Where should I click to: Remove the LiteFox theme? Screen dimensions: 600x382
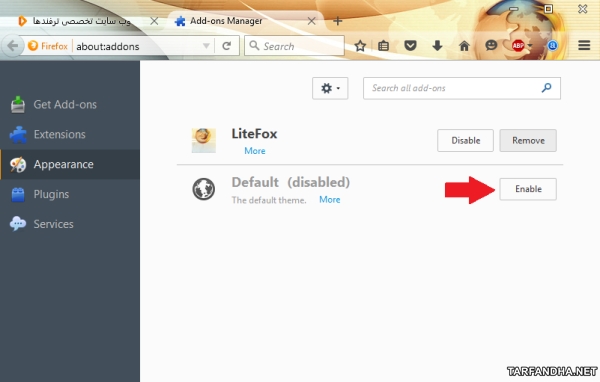(528, 140)
